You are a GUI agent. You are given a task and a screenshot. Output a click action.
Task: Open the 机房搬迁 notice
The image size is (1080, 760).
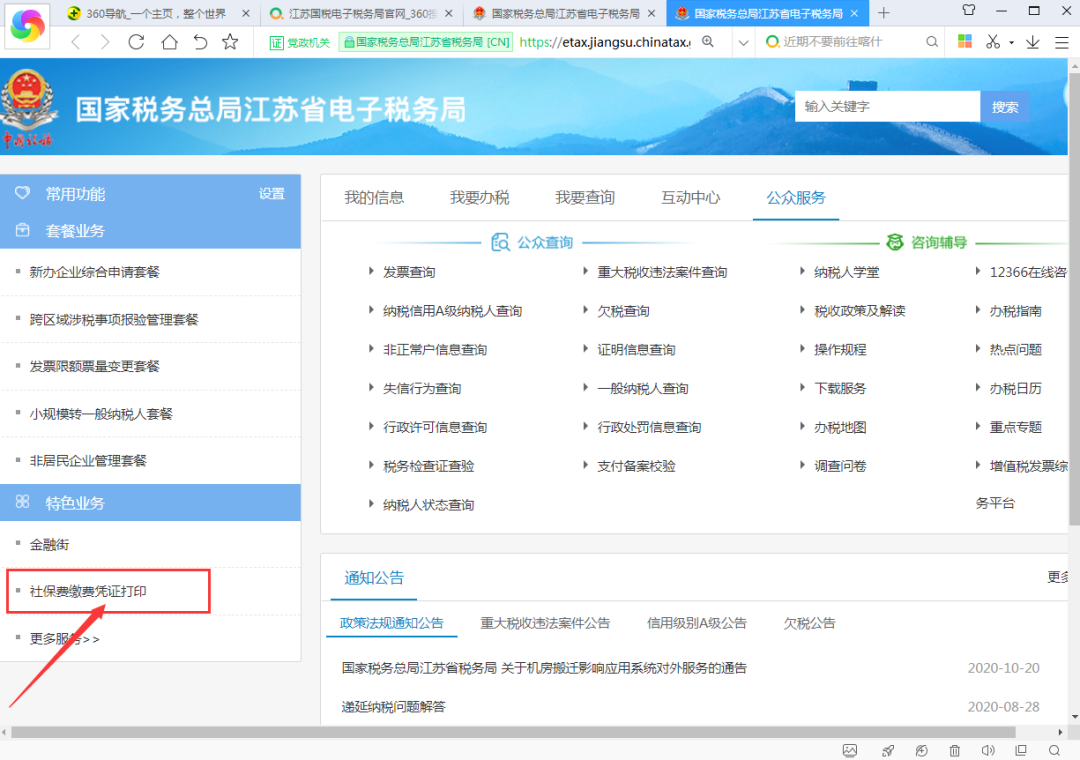pyautogui.click(x=544, y=668)
